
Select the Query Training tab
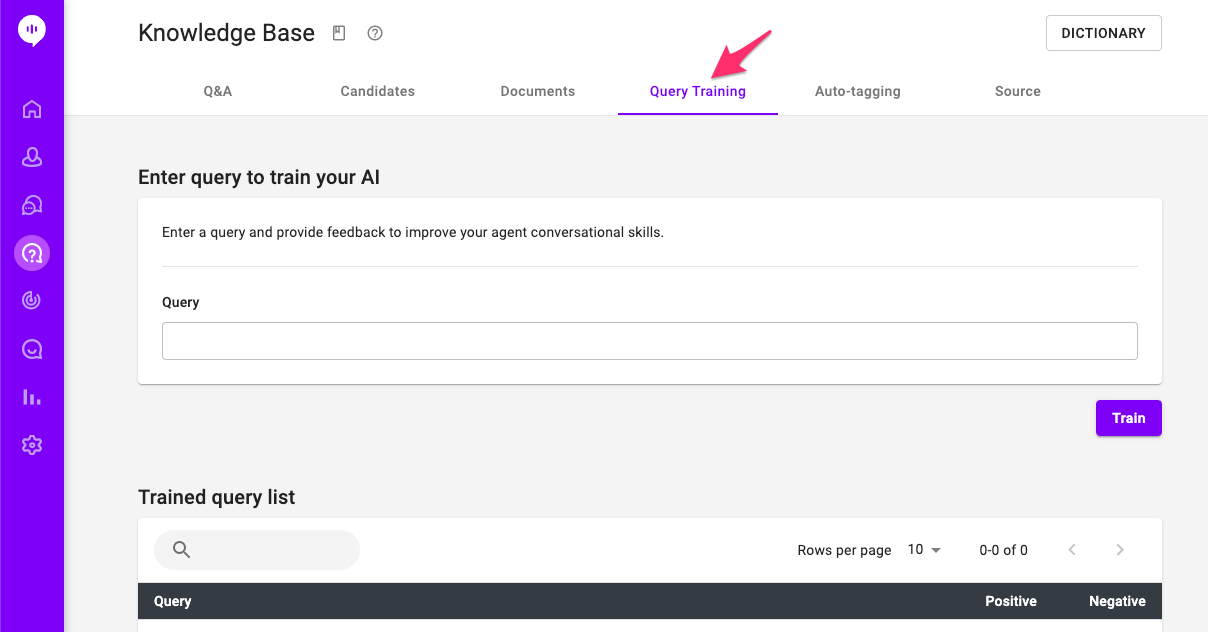point(698,91)
